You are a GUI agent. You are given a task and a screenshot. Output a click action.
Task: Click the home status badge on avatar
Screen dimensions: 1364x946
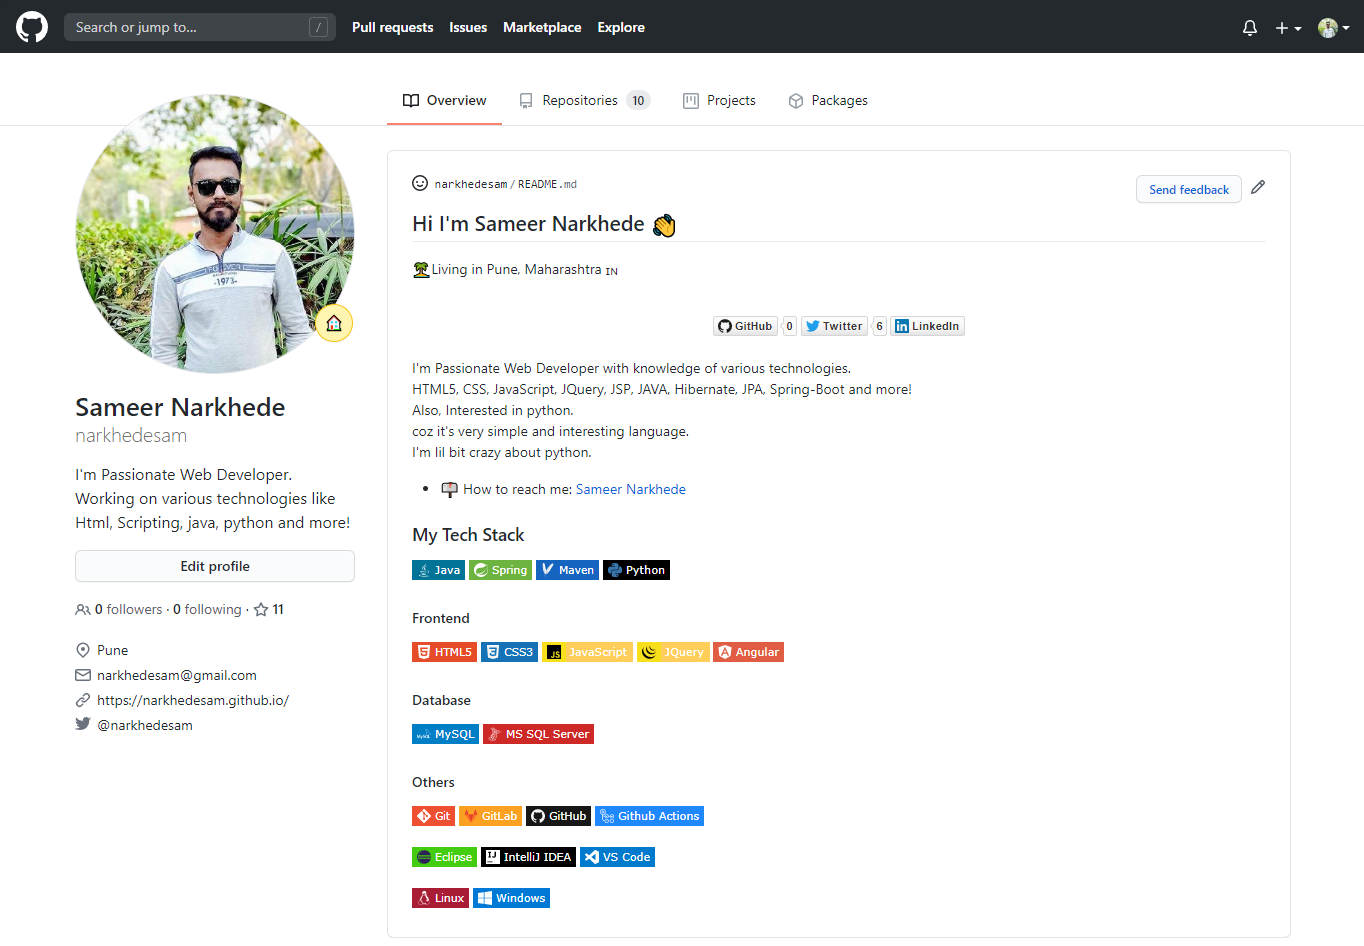pyautogui.click(x=334, y=323)
